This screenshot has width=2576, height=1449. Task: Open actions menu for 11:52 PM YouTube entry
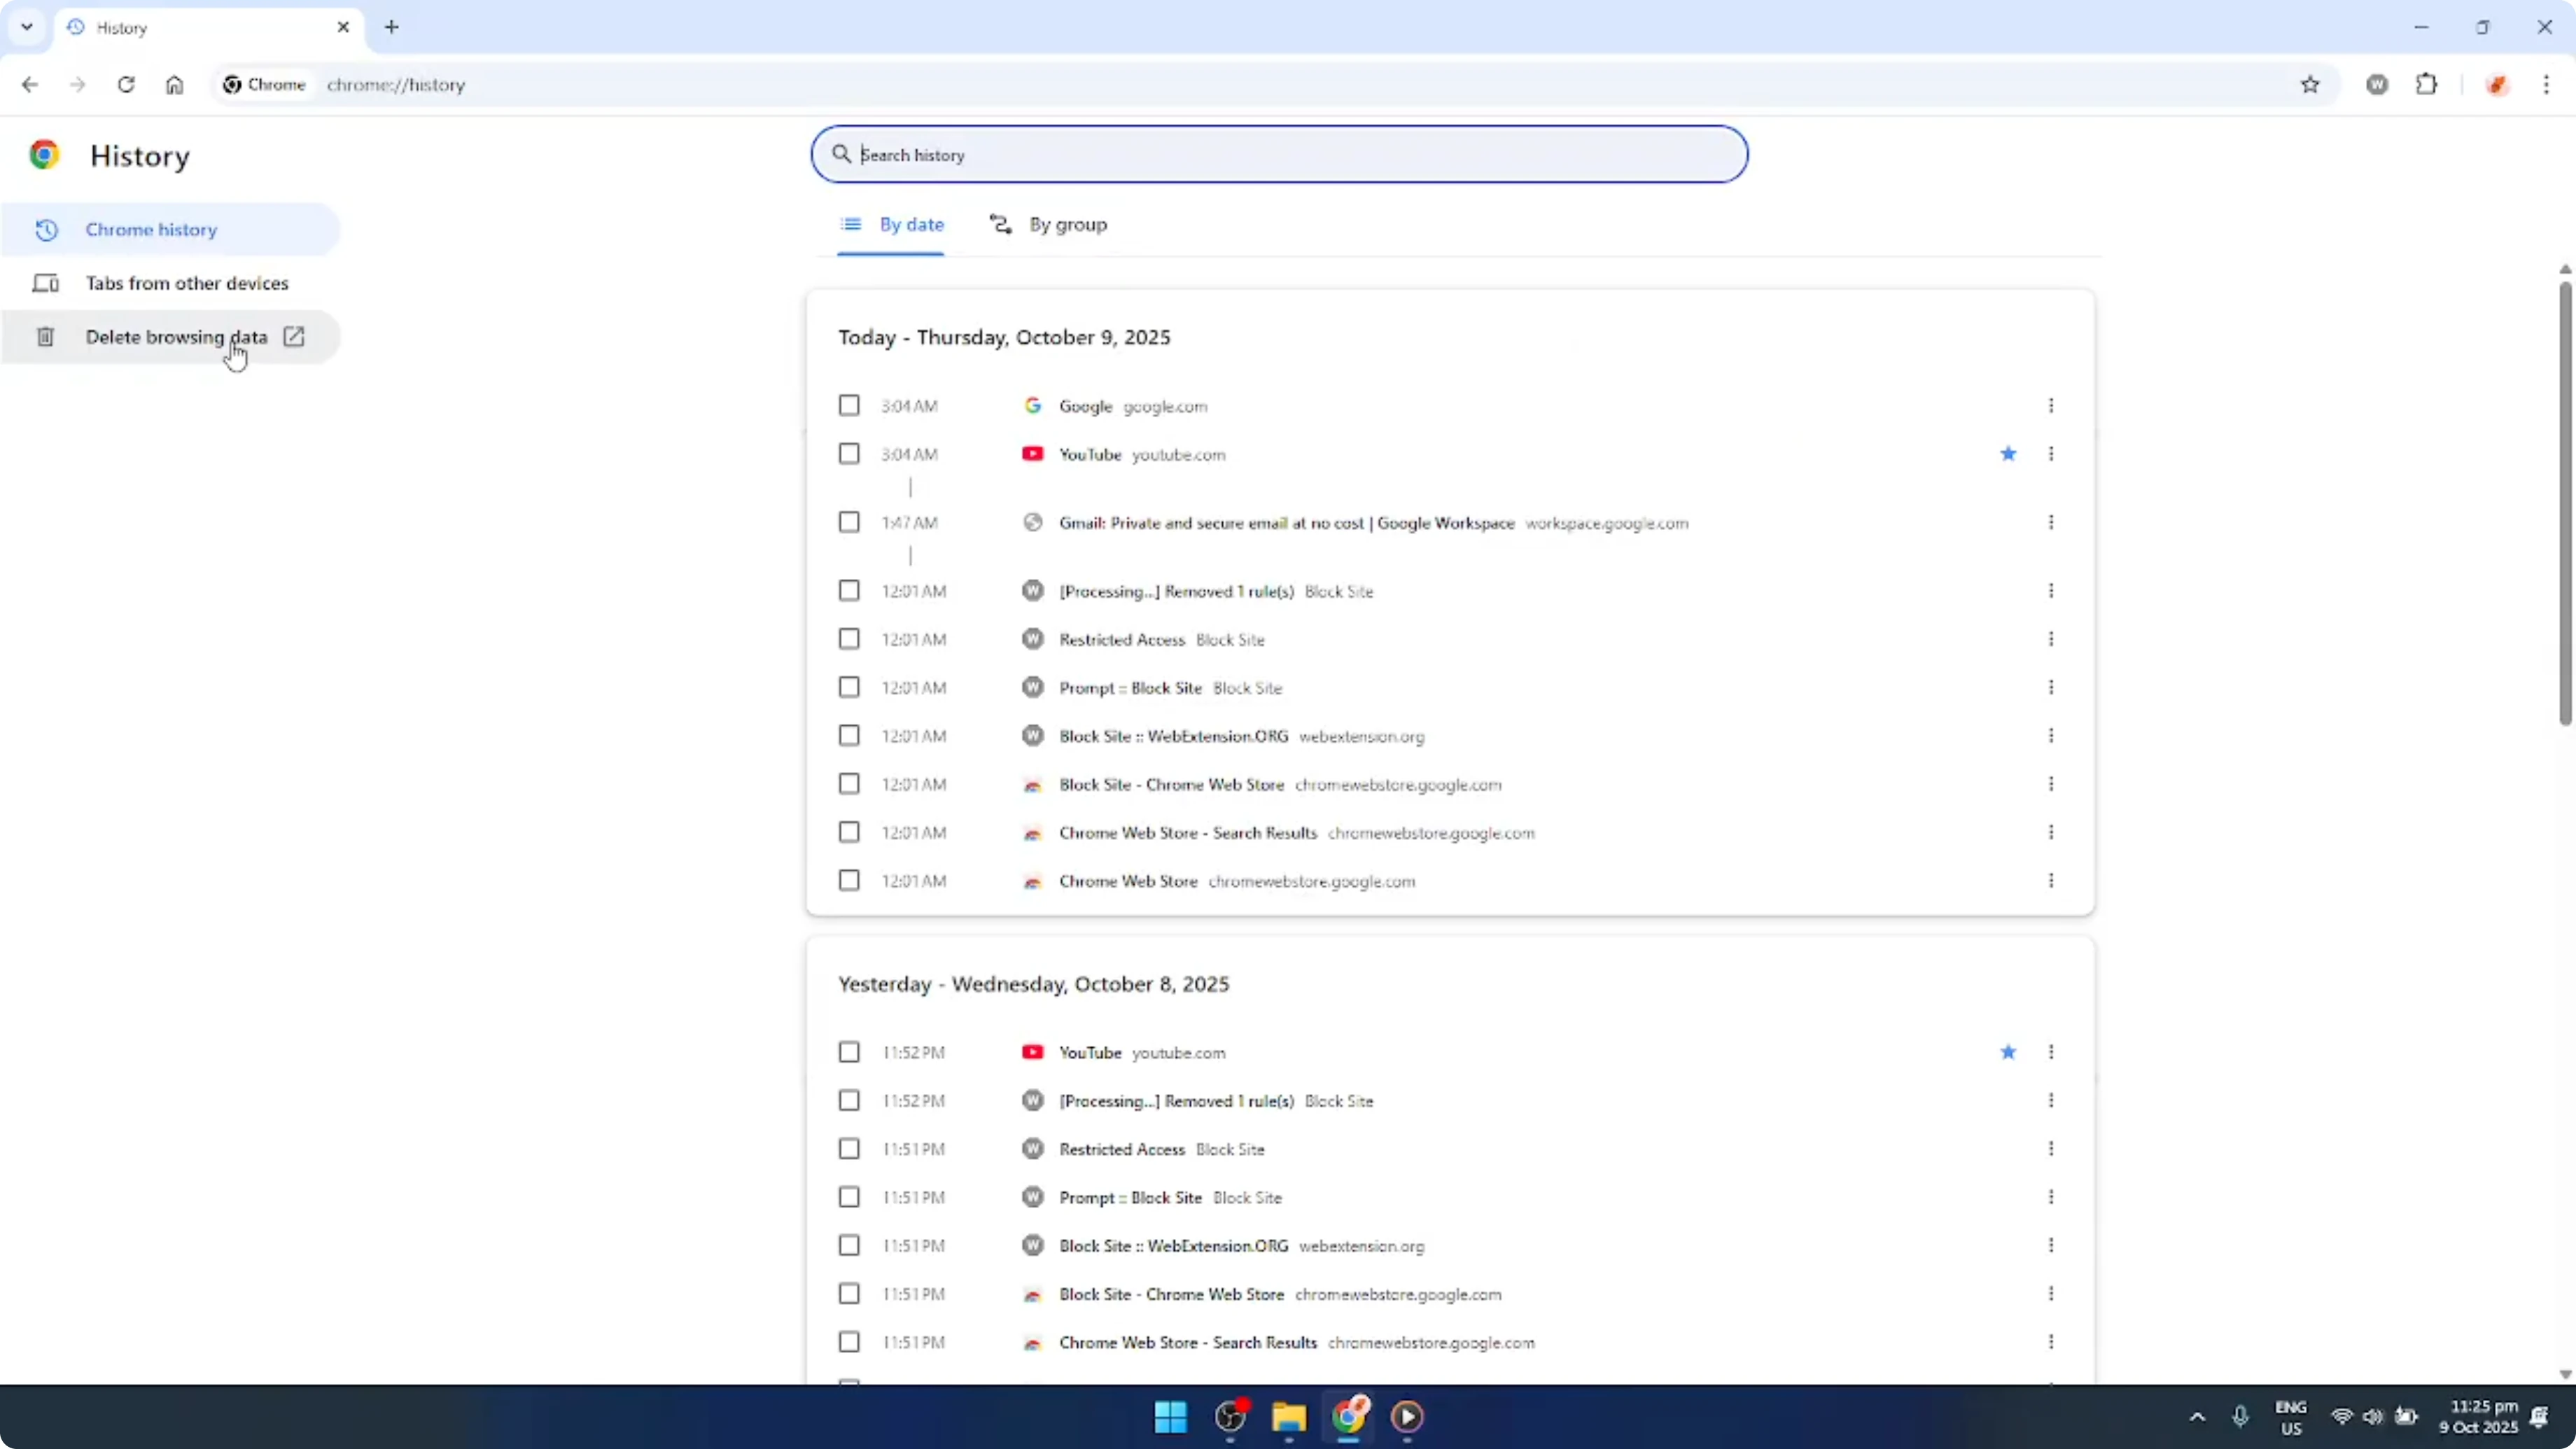[x=2051, y=1052]
